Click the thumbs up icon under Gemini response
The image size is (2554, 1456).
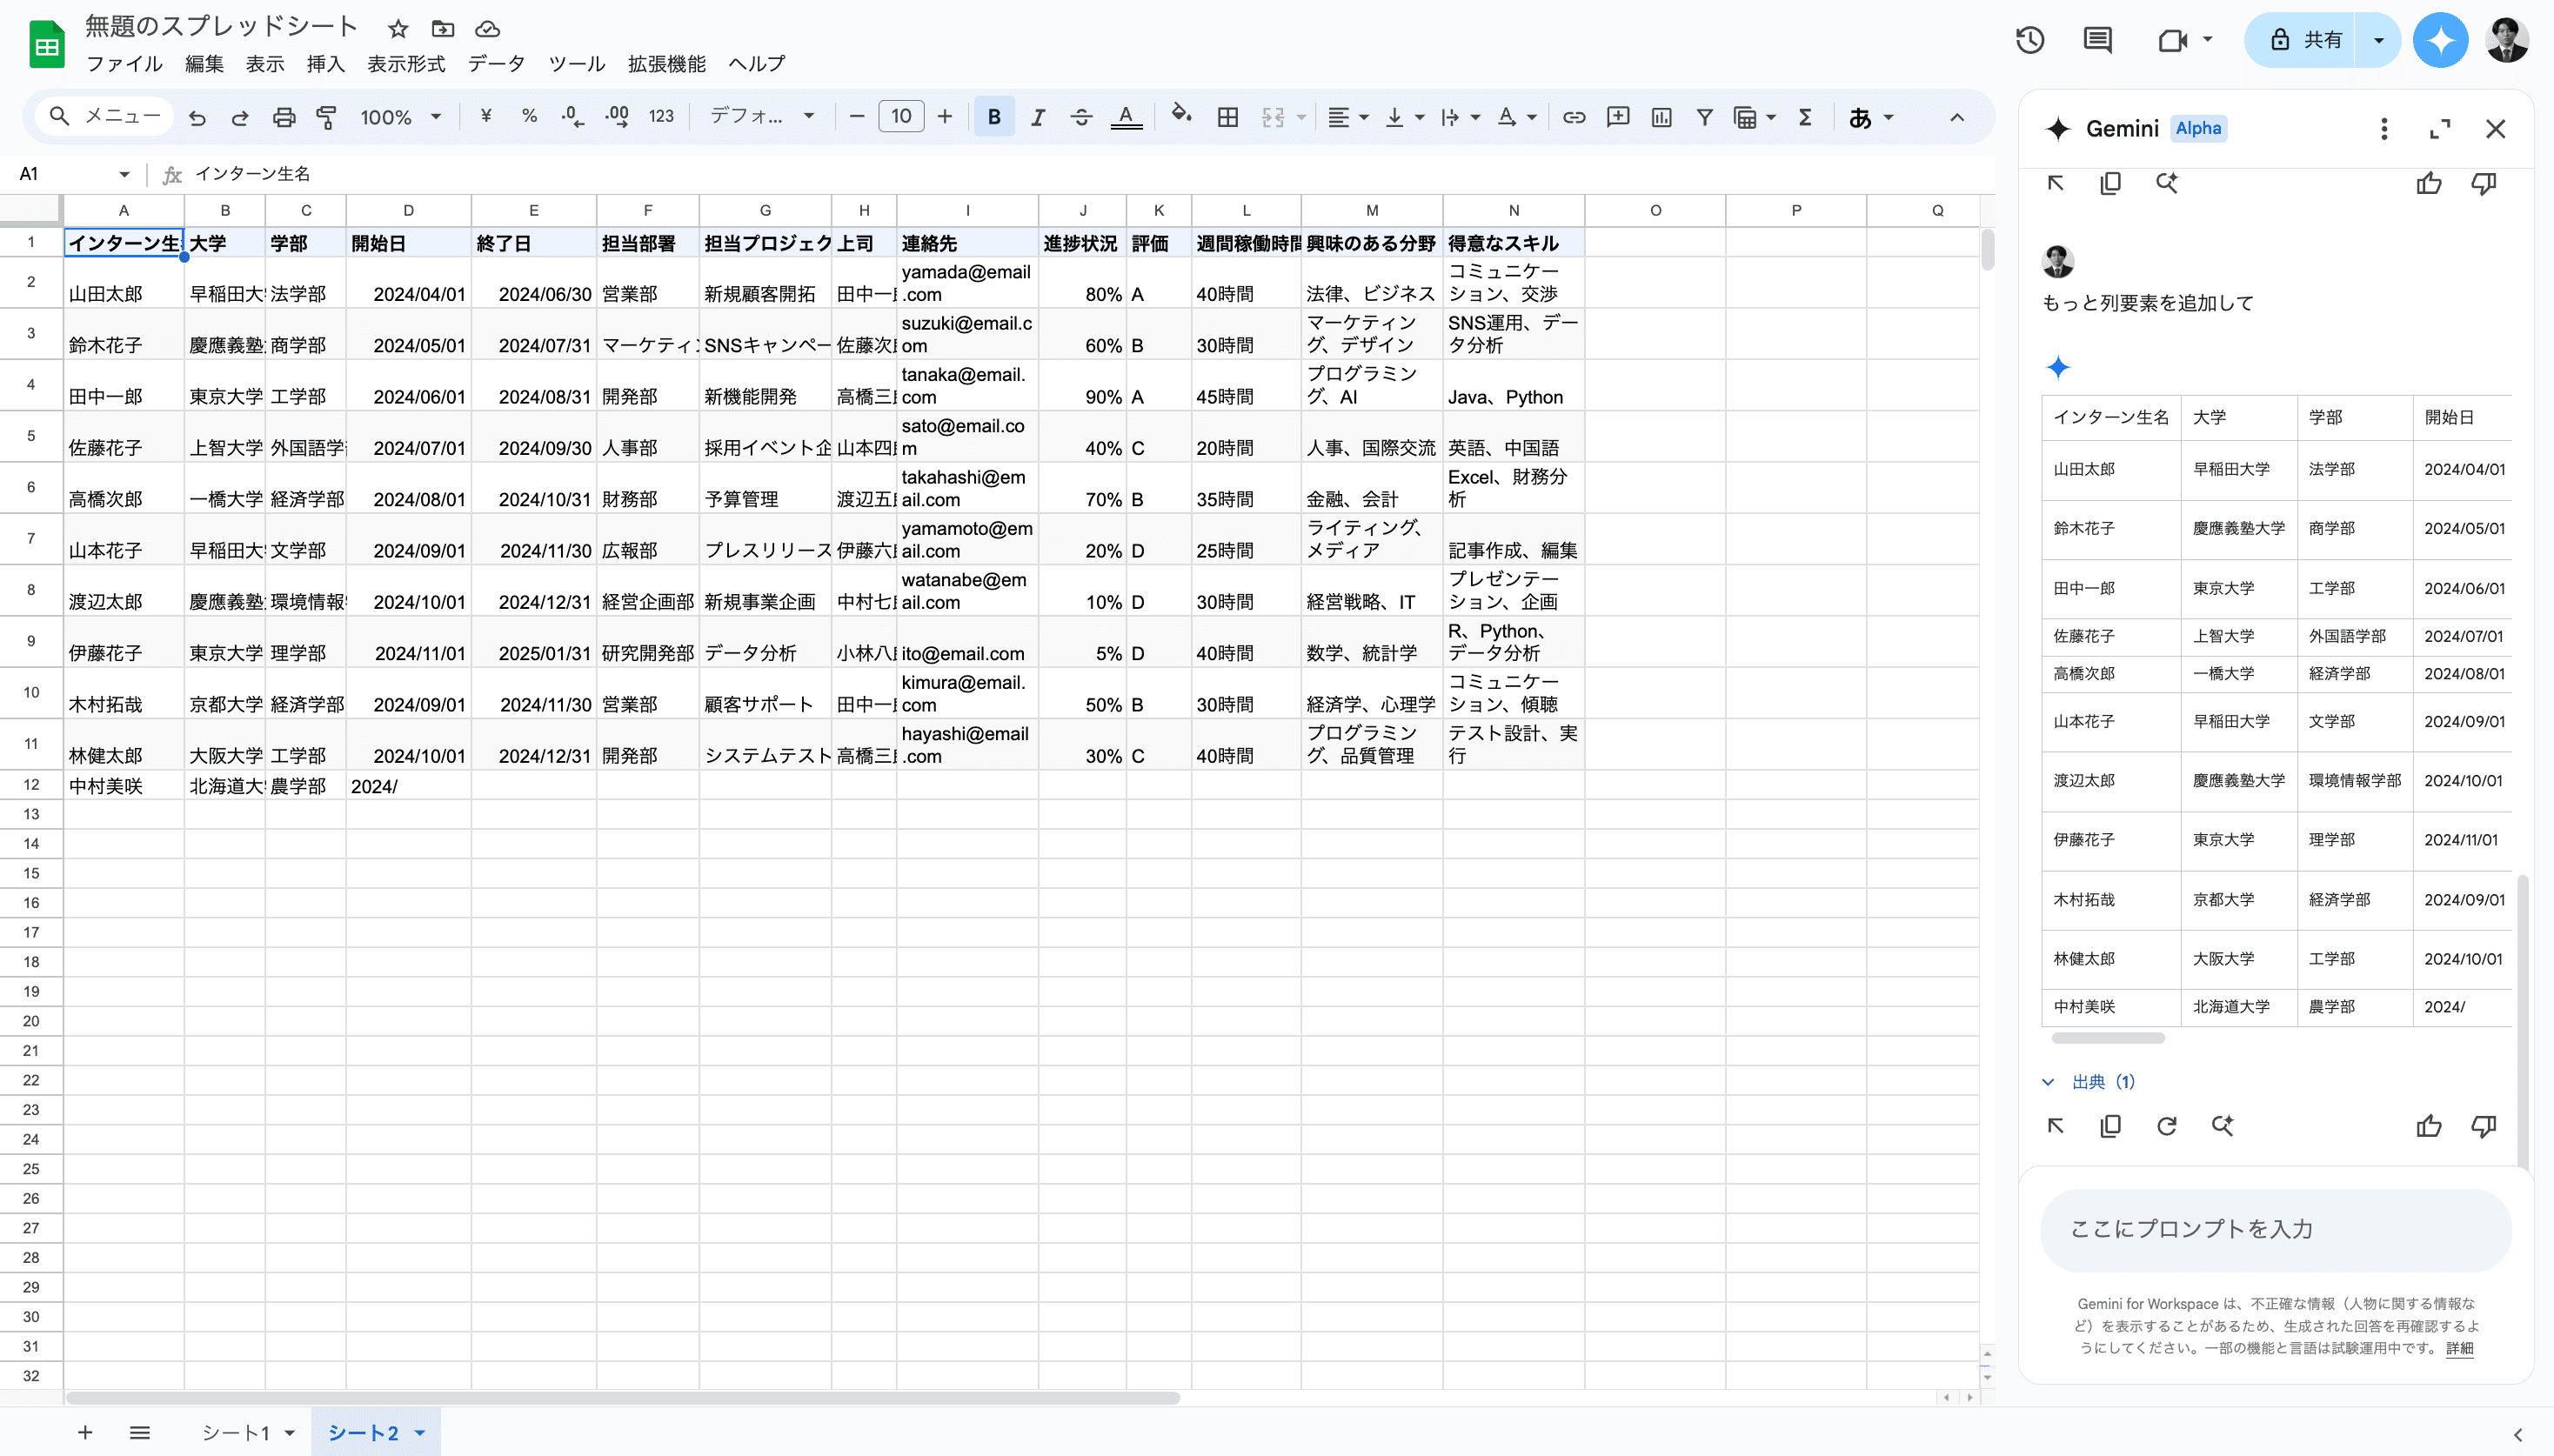coord(2428,1126)
